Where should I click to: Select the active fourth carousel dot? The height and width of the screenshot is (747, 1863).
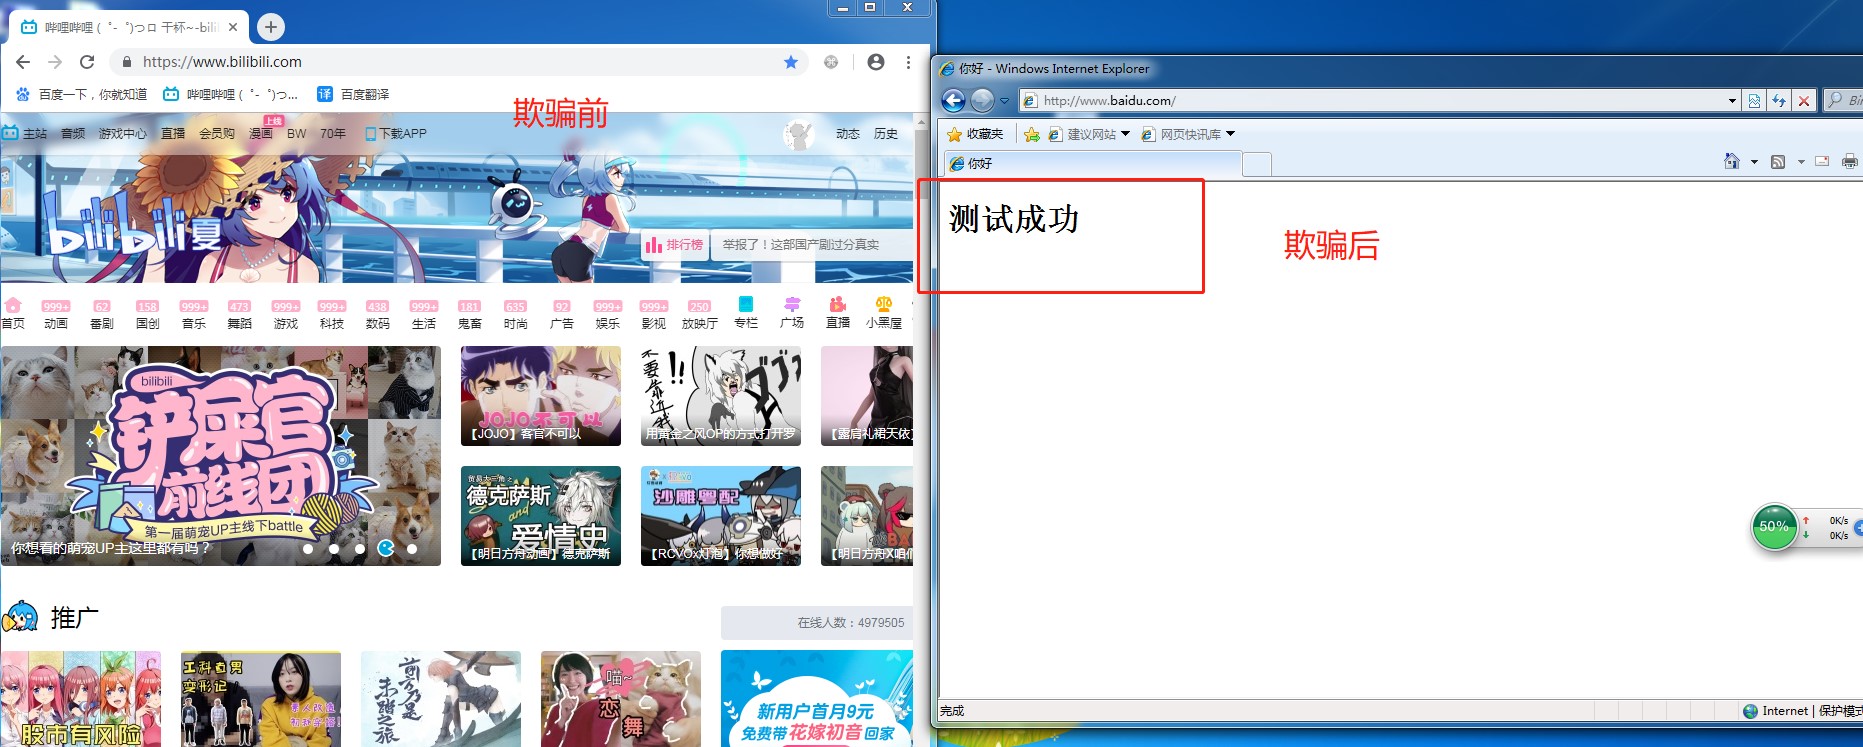tap(386, 548)
